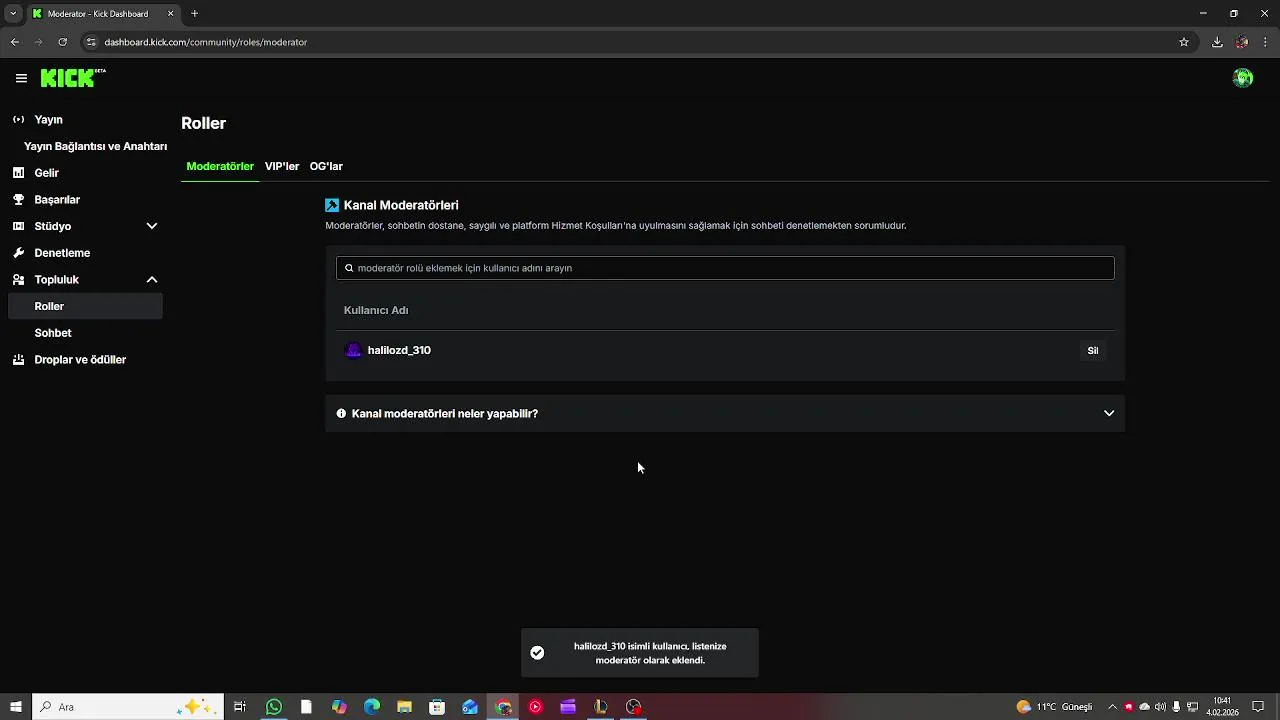Open Microsoft Edge from the taskbar

coord(372,707)
